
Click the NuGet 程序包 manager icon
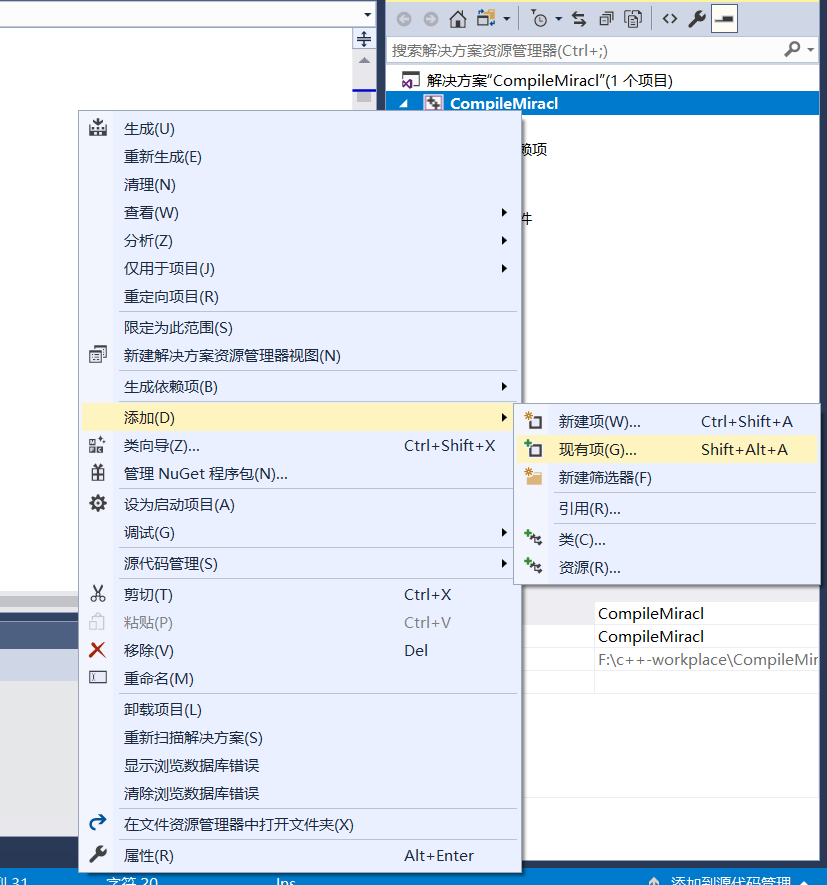point(97,474)
